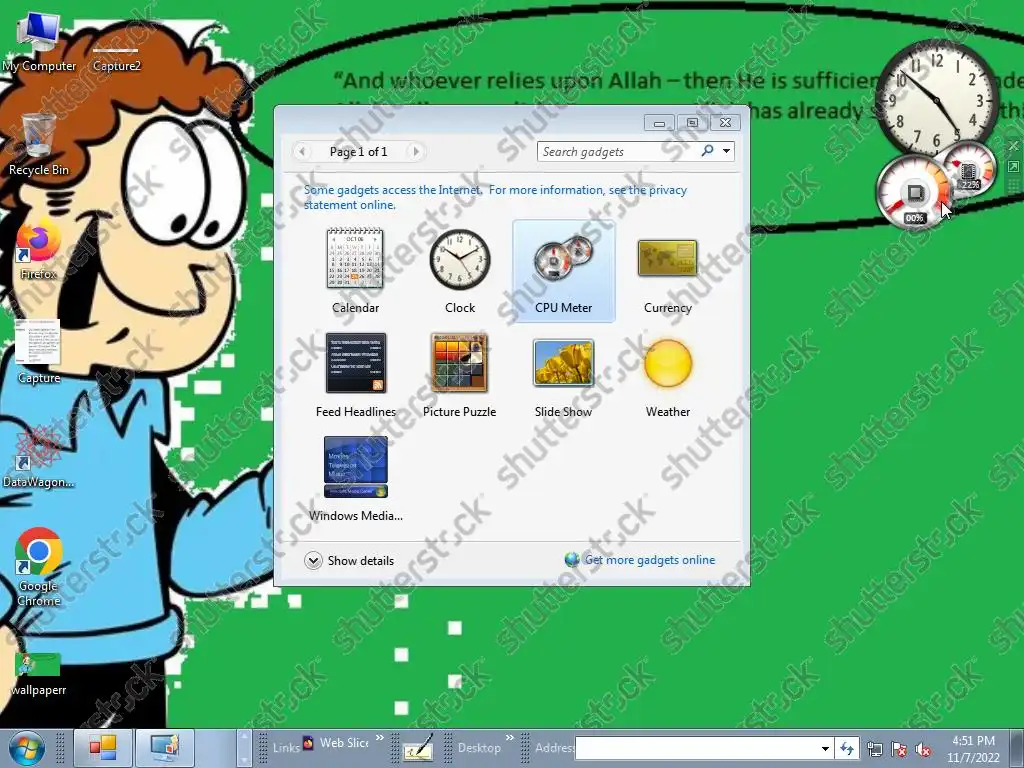Click the desktop analog clock gadget

click(x=938, y=98)
